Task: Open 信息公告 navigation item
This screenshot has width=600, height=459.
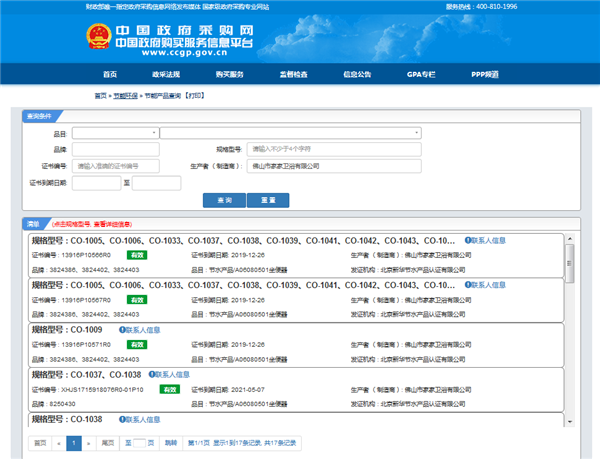Action: coord(357,74)
